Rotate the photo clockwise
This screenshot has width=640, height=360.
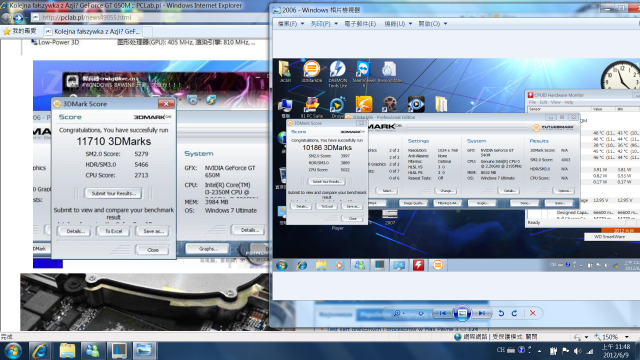515,313
